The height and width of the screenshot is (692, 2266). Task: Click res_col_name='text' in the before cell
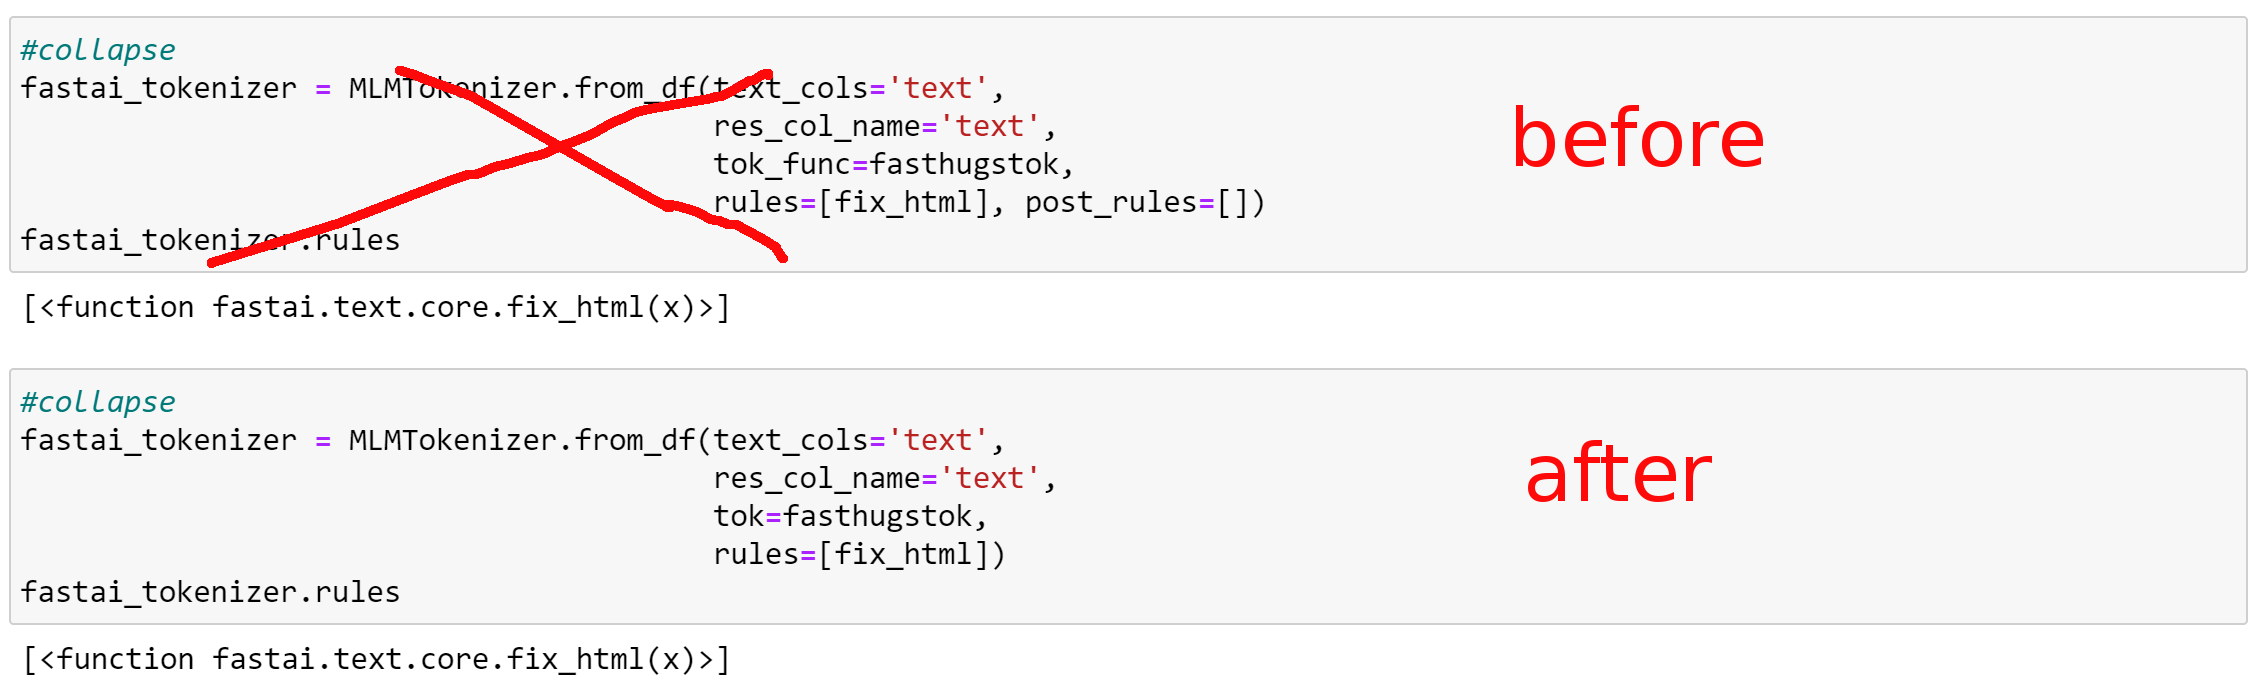(883, 126)
